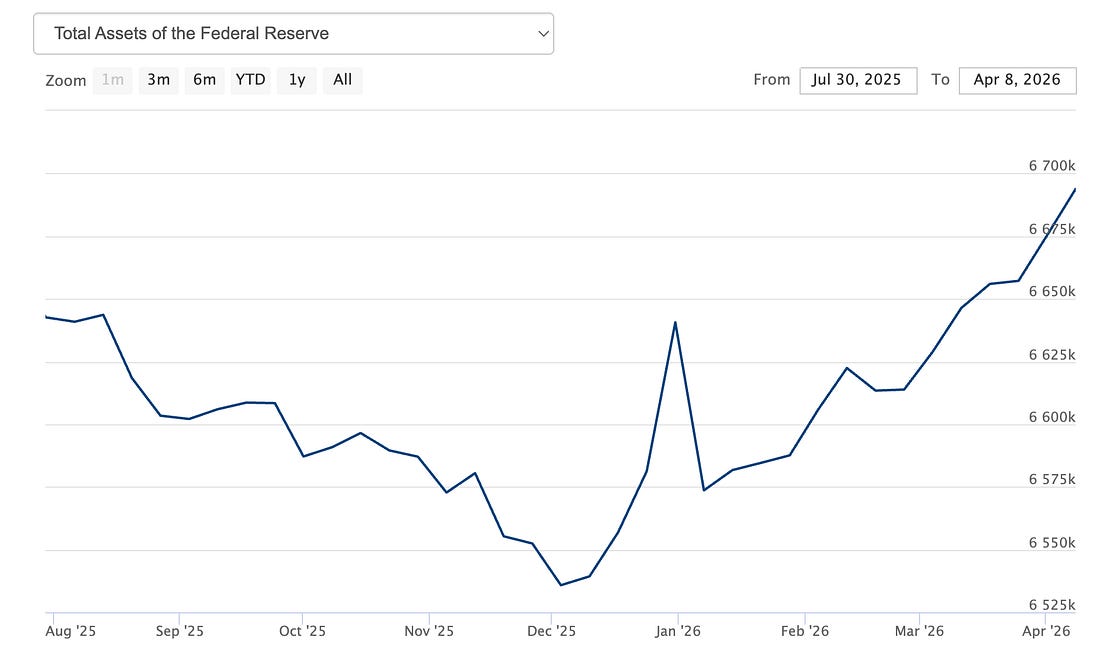1100x662 pixels.
Task: Click the From label text
Action: [x=772, y=80]
